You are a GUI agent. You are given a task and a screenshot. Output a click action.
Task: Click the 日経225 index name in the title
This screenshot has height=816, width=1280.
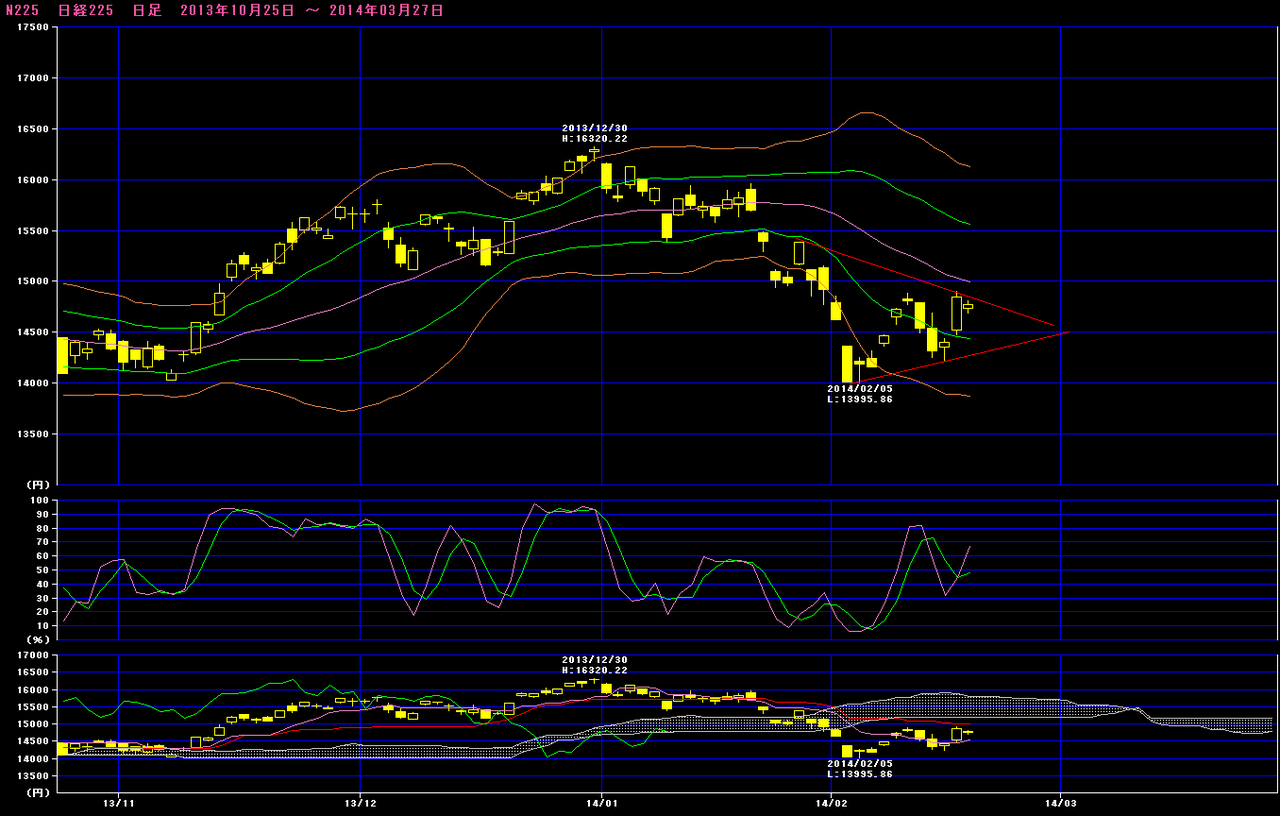[x=86, y=10]
